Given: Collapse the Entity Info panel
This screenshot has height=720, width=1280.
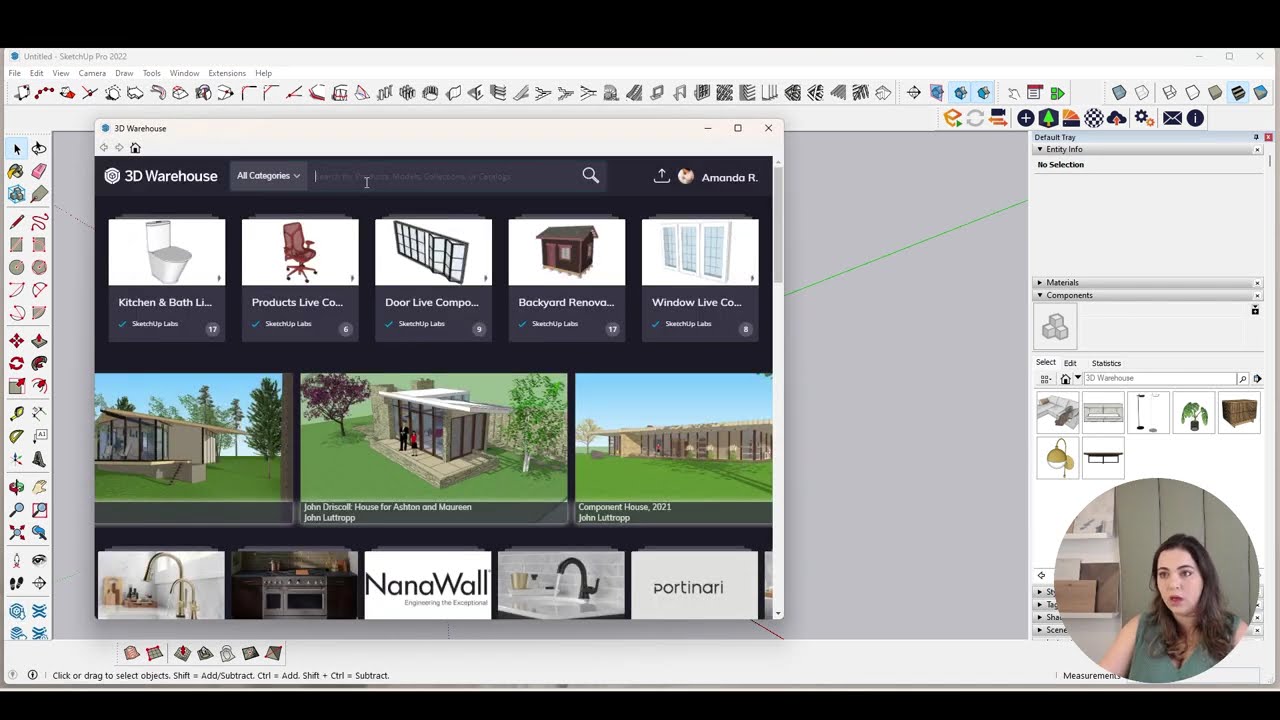Looking at the screenshot, I should point(1040,150).
